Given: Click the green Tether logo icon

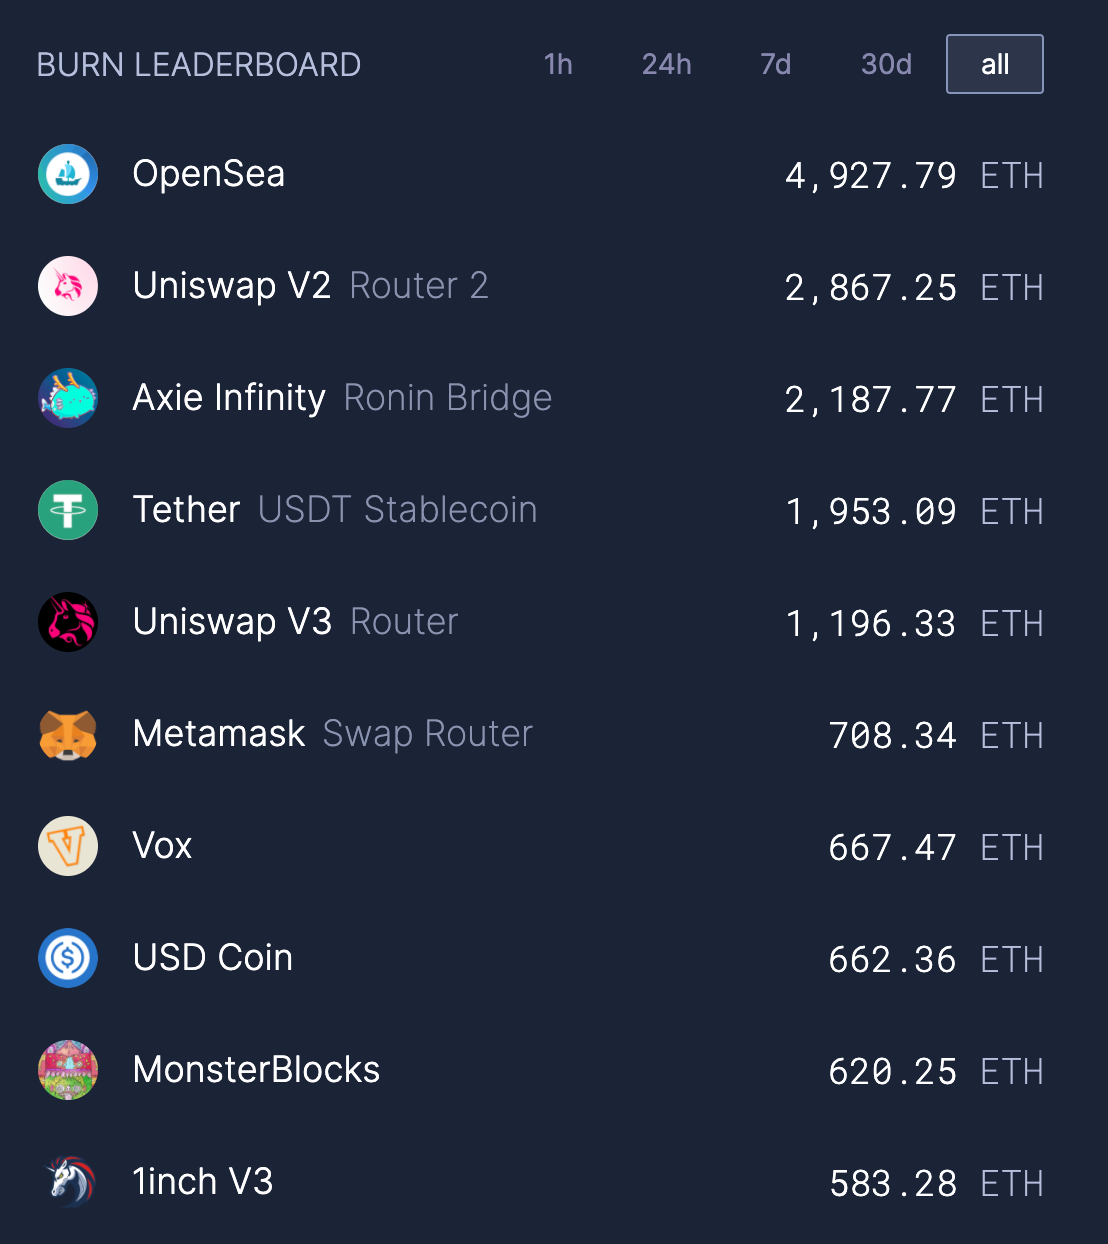Looking at the screenshot, I should pyautogui.click(x=68, y=510).
